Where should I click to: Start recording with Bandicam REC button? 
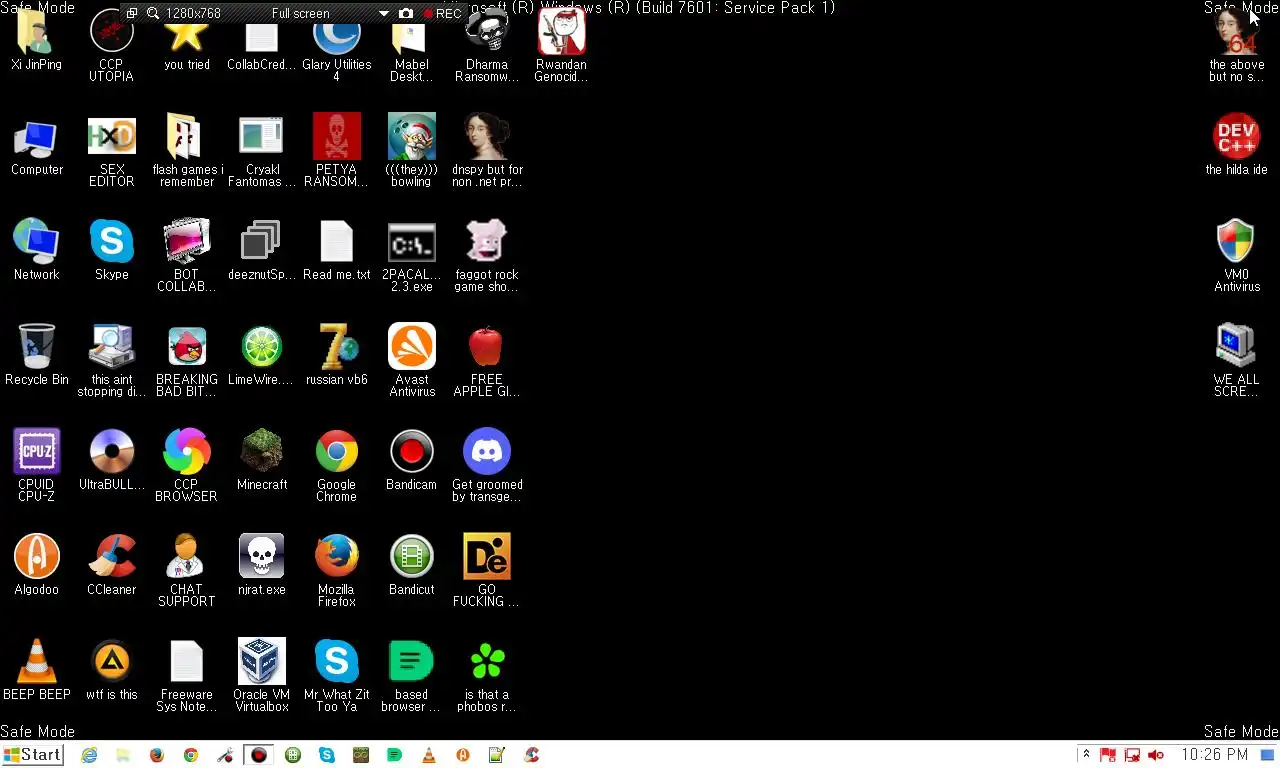442,14
